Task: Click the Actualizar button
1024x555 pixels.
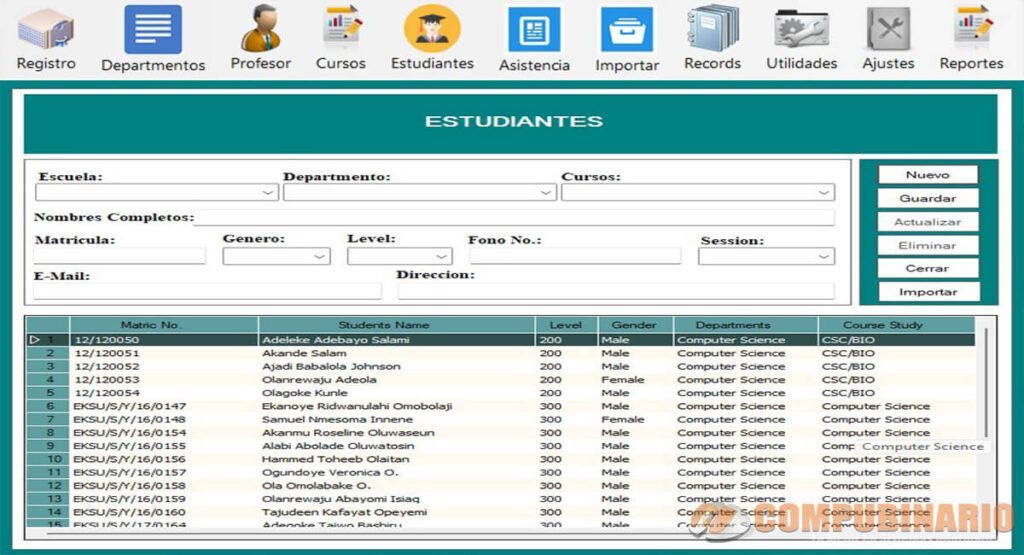Action: click(x=928, y=222)
